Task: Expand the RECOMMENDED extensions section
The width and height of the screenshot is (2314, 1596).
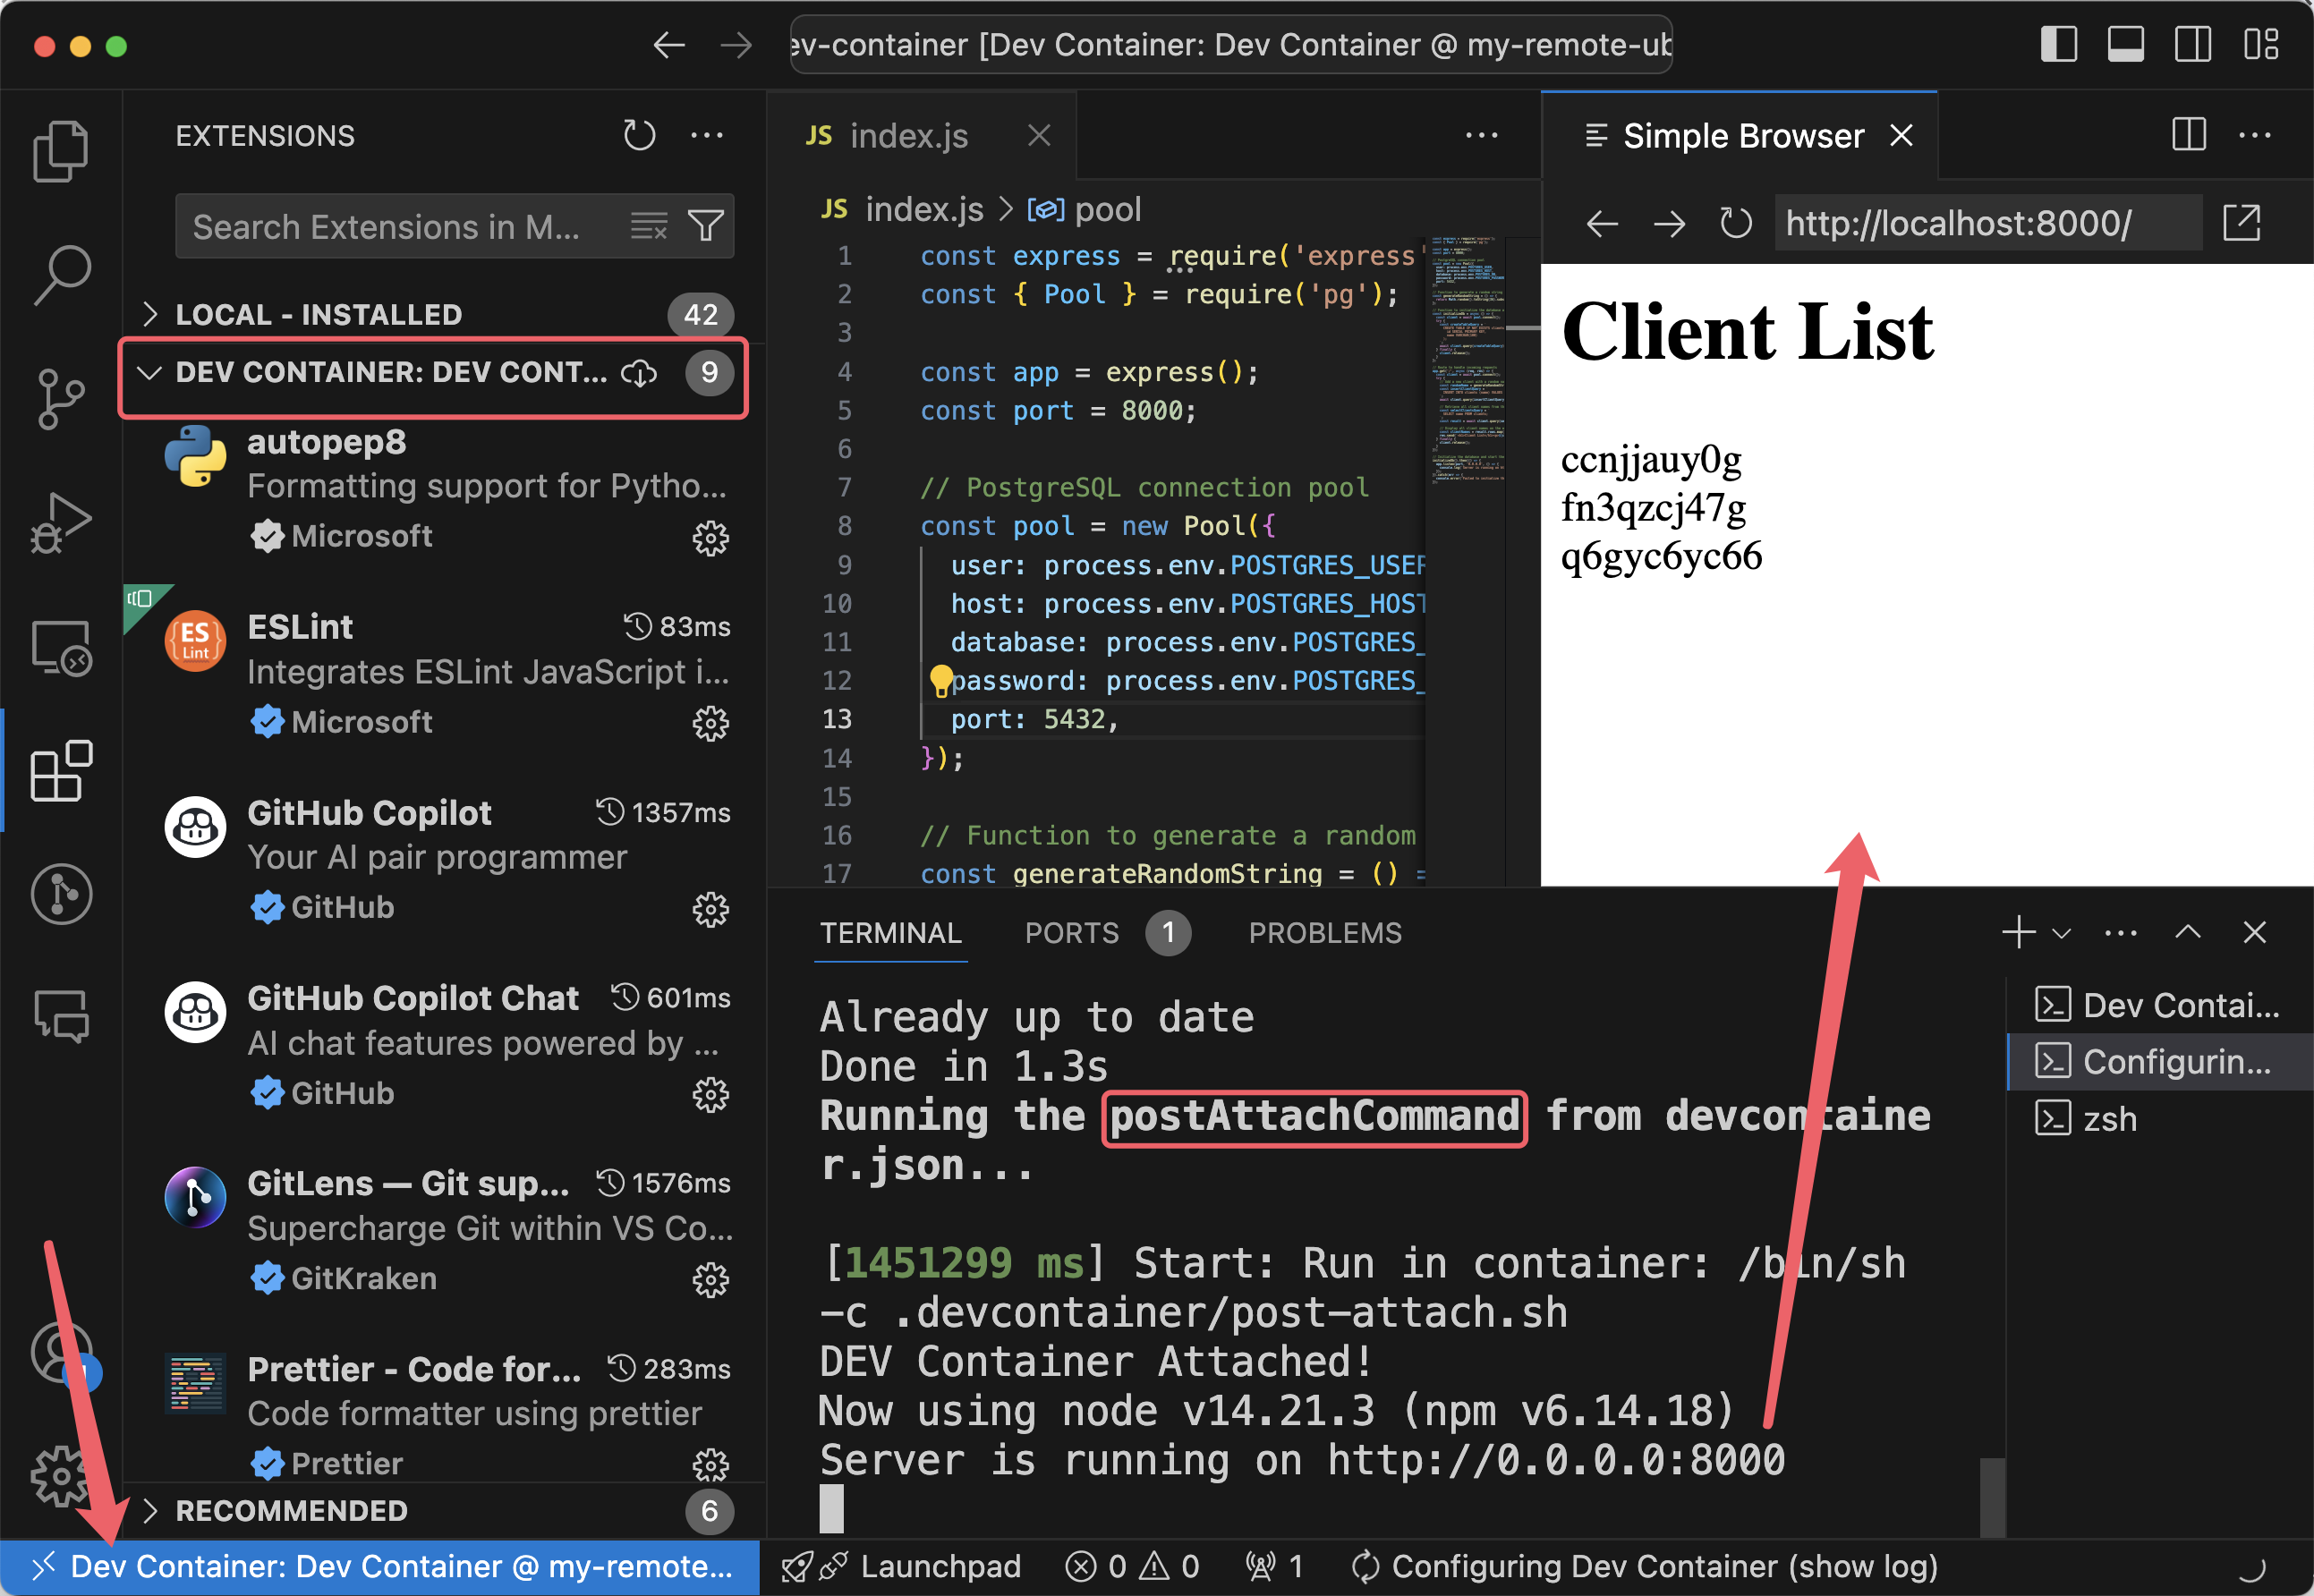Action: 151,1511
